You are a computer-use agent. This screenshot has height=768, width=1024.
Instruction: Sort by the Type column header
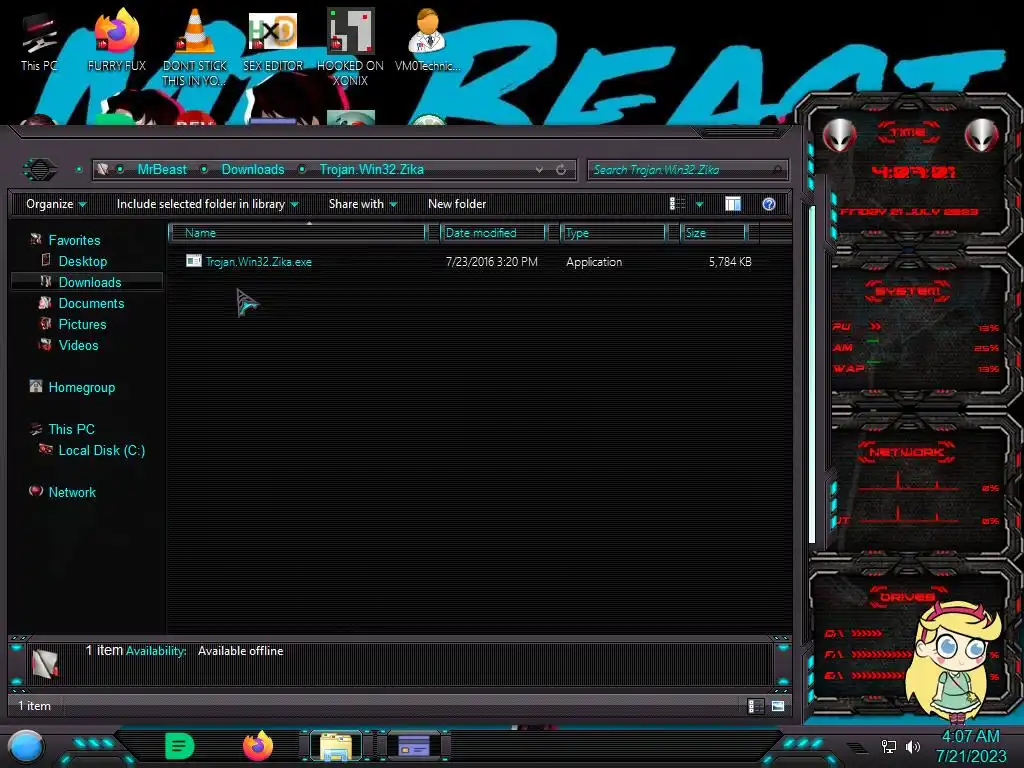(x=613, y=232)
